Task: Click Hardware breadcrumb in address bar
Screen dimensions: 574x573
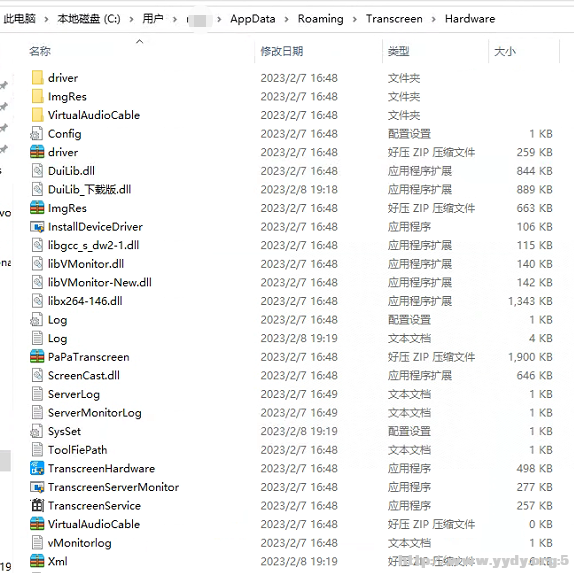Action: coord(470,19)
